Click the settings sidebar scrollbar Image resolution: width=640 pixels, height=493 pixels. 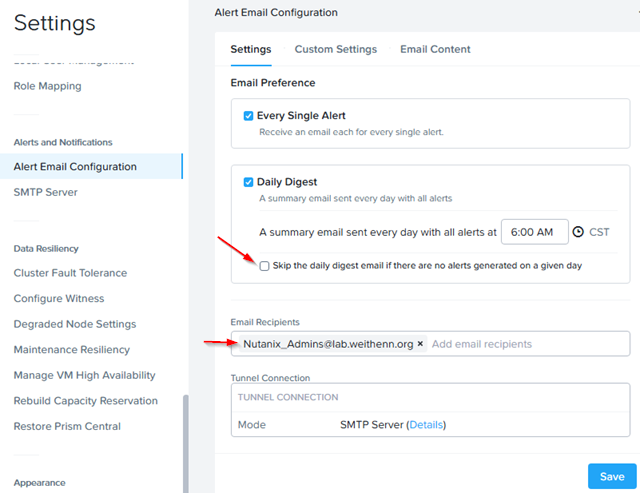click(x=185, y=440)
